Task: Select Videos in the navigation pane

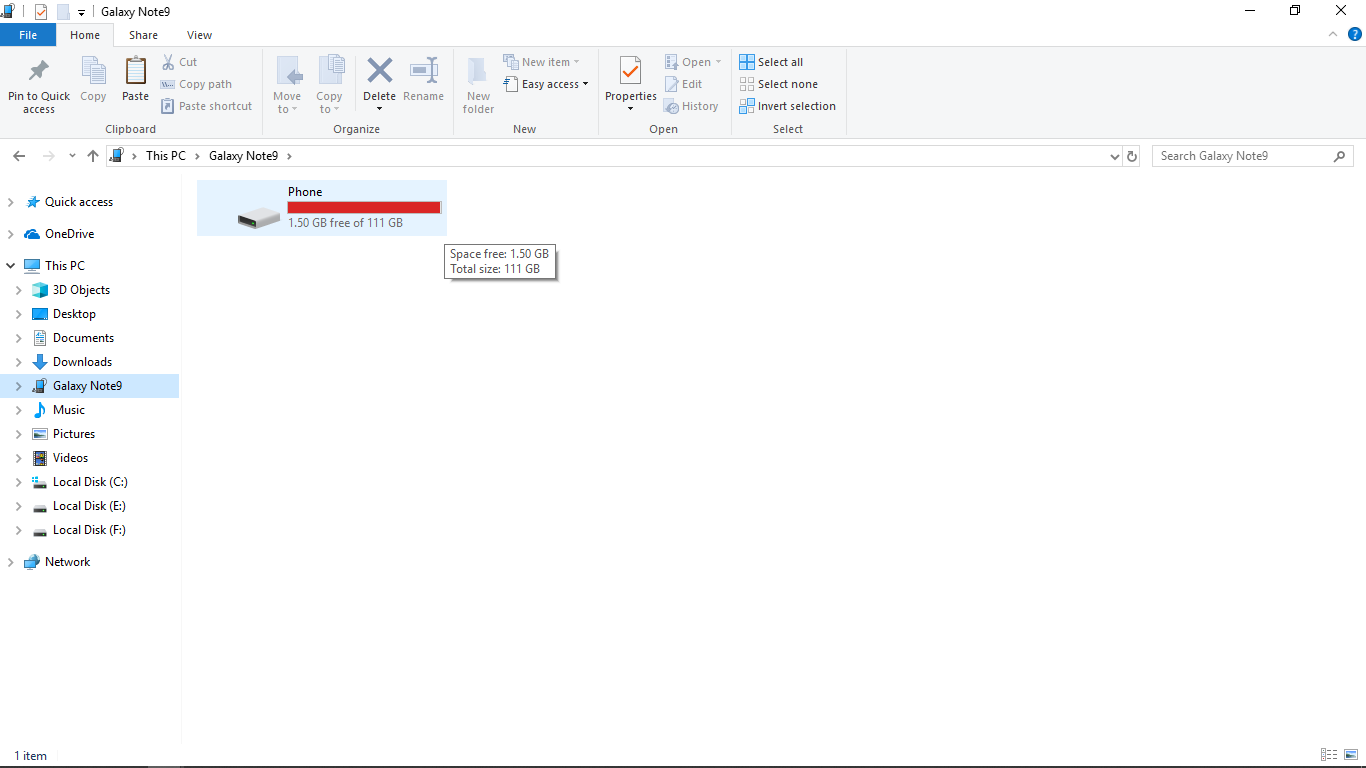Action: coord(70,458)
